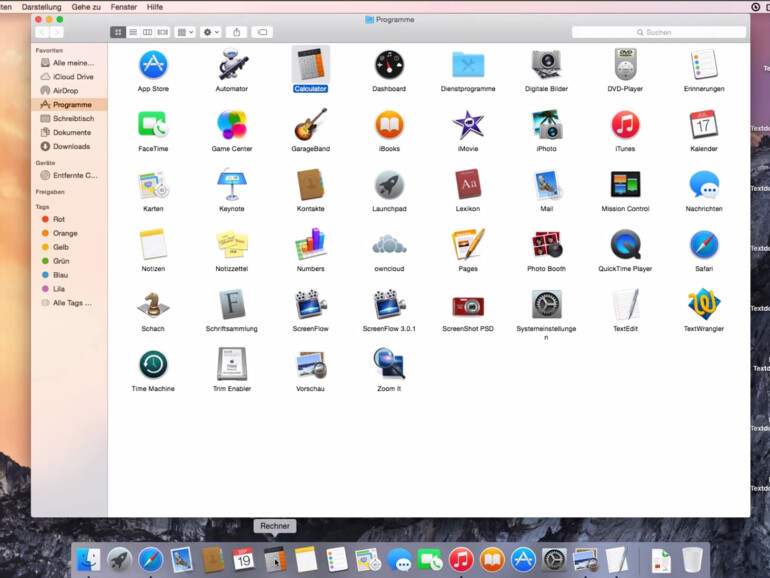
Task: Filter by the Rot tag
Action: [69, 219]
